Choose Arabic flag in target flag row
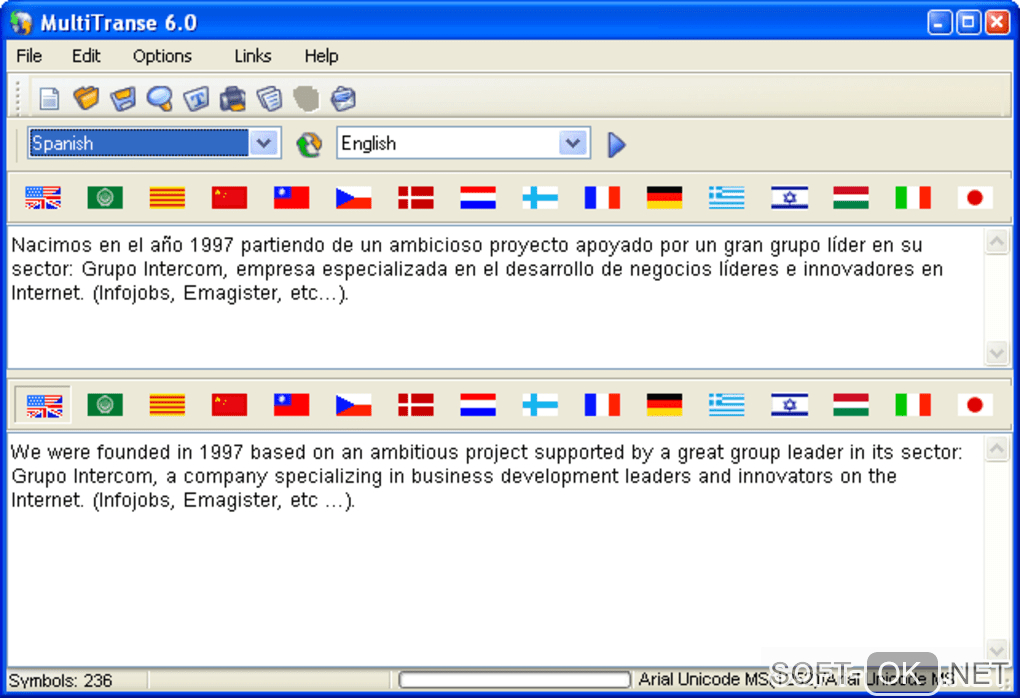The height and width of the screenshot is (698, 1020). coord(105,405)
